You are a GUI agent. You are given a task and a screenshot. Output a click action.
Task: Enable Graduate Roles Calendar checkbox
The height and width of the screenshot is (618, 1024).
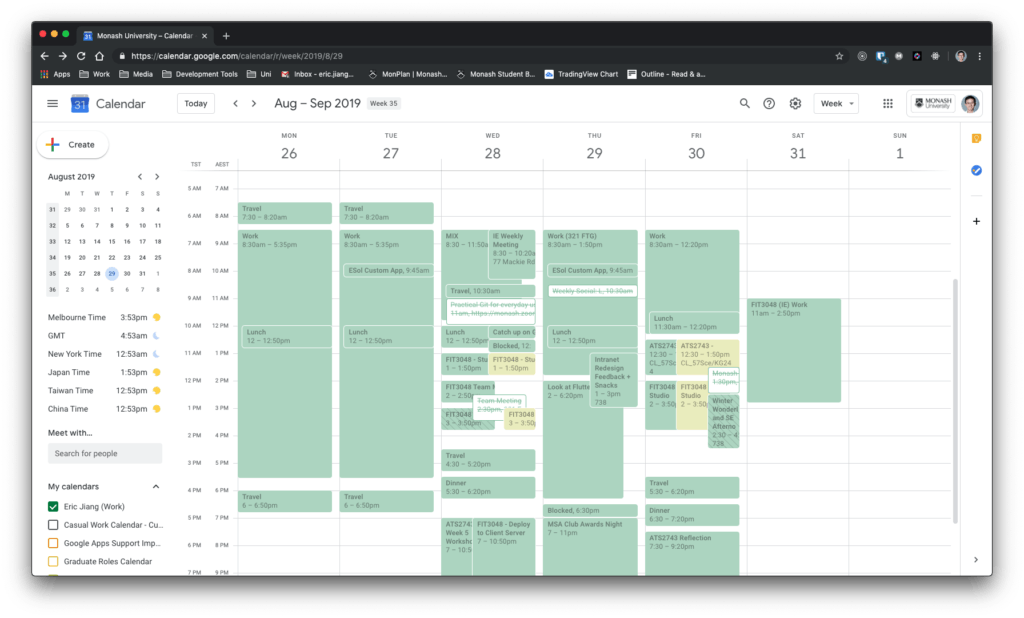(53, 561)
